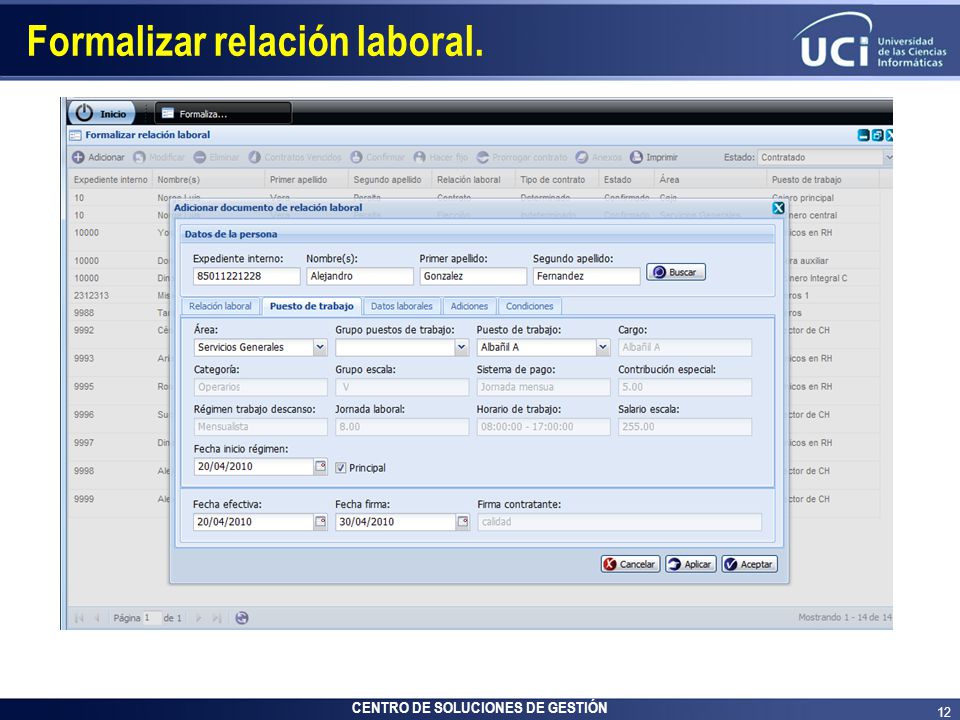Open the Adiciones tab
960x720 pixels.
coord(469,306)
